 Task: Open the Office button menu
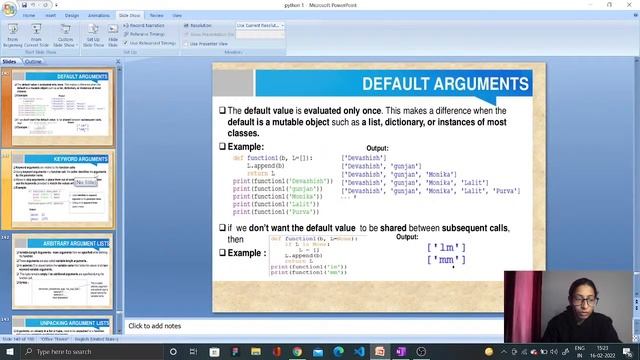coord(9,9)
